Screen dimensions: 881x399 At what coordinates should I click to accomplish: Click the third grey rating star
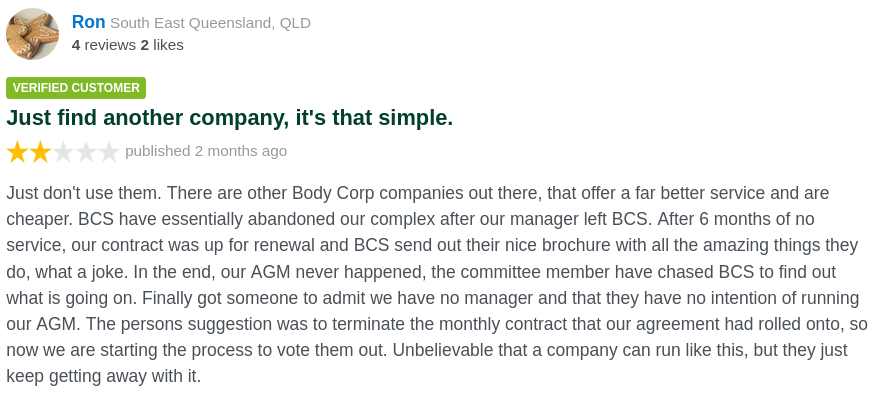(63, 152)
